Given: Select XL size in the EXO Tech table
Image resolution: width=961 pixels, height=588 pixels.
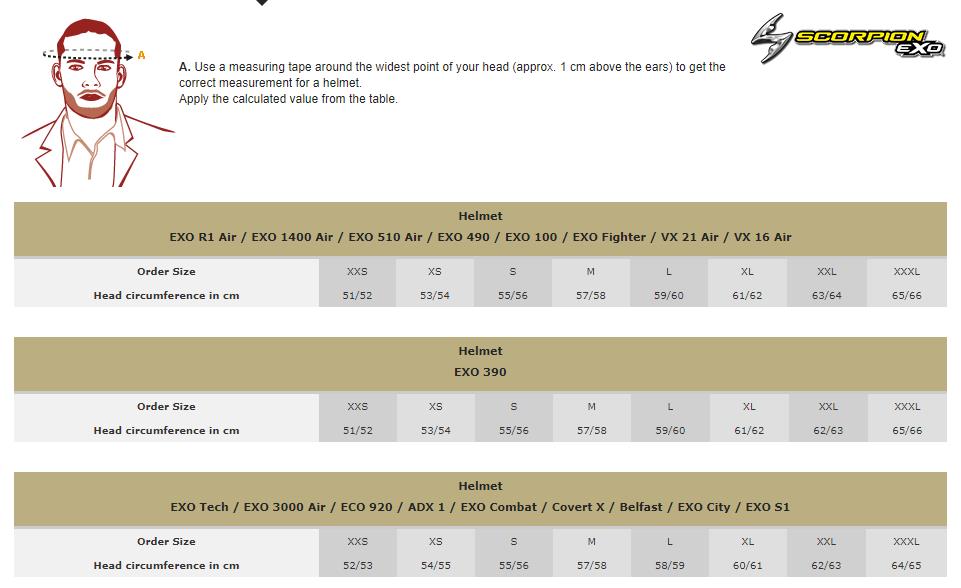Looking at the screenshot, I should click(x=748, y=542).
